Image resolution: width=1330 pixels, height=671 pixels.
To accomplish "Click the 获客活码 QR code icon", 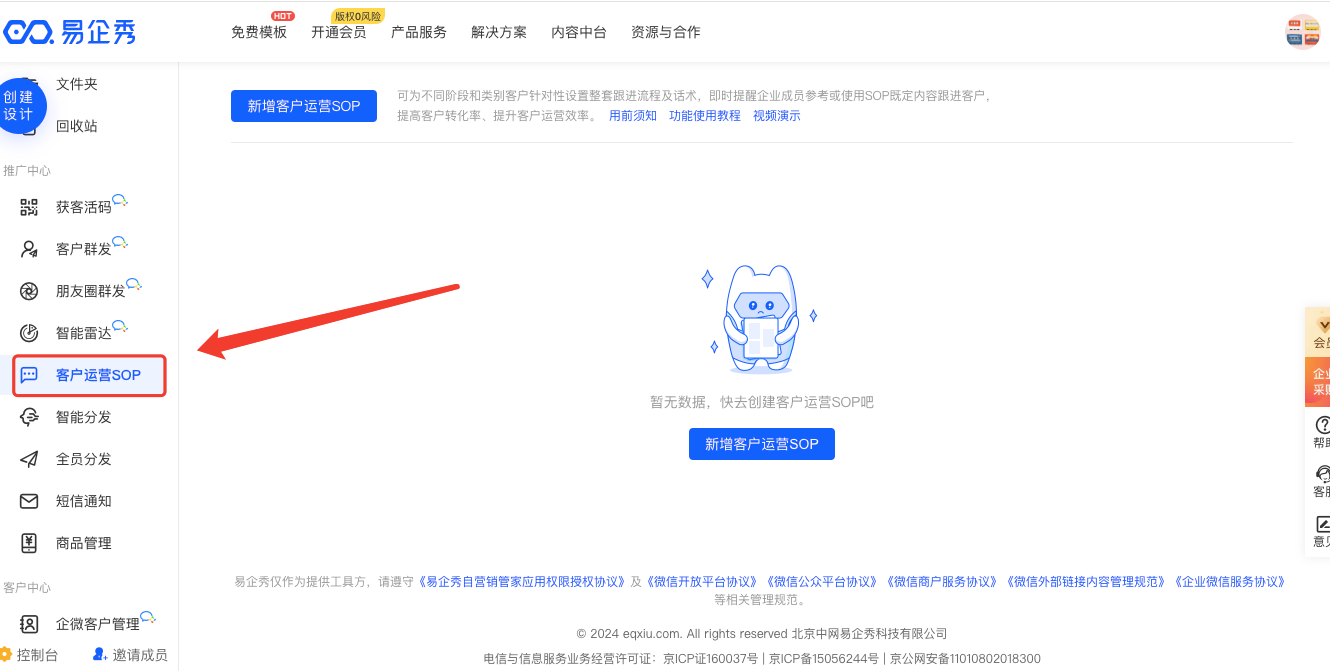I will [x=29, y=207].
